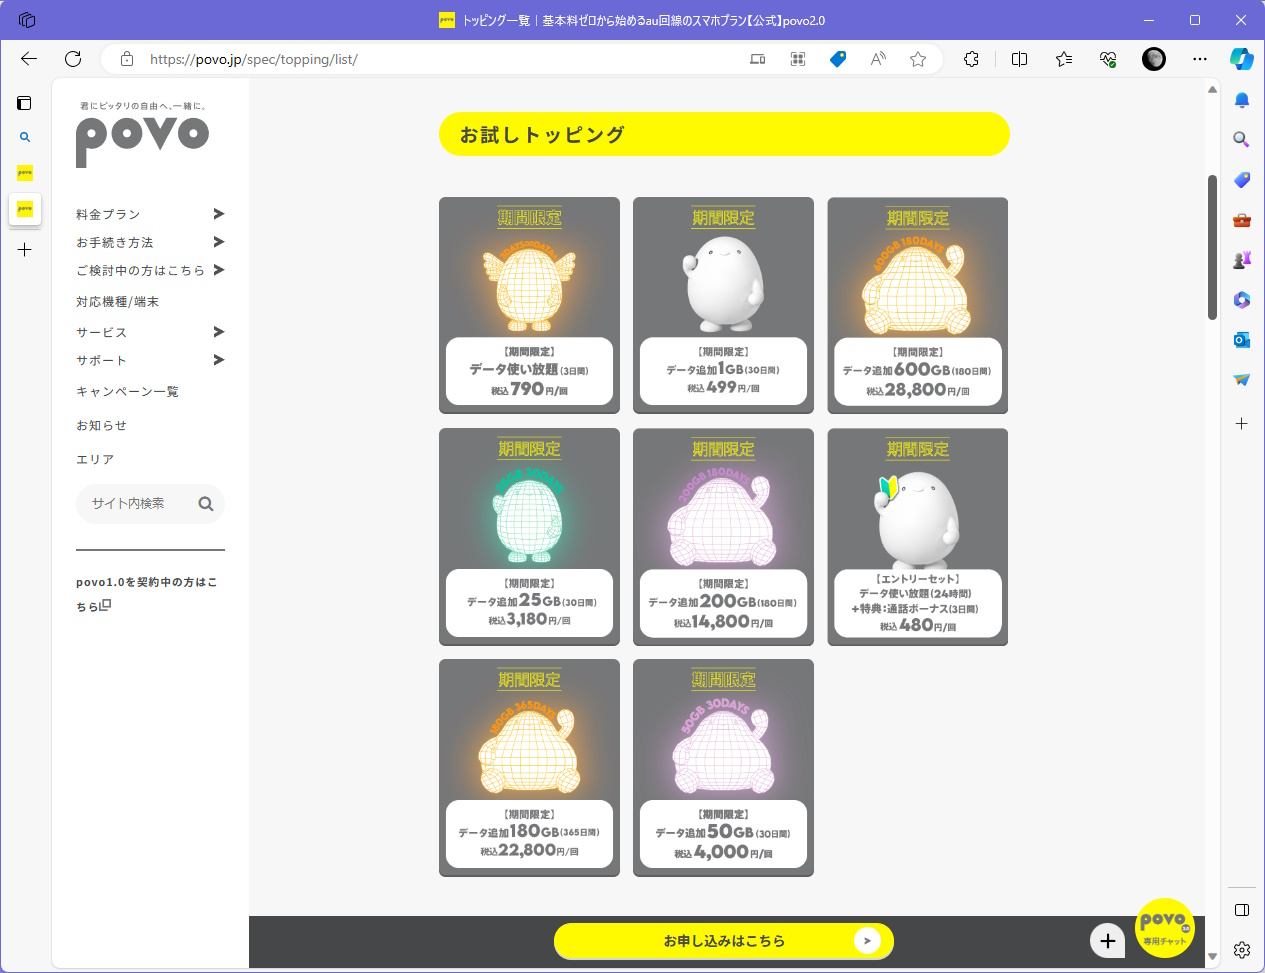Select the データ使い放題 3日間 790円 topping card
The height and width of the screenshot is (973, 1265).
click(x=529, y=305)
